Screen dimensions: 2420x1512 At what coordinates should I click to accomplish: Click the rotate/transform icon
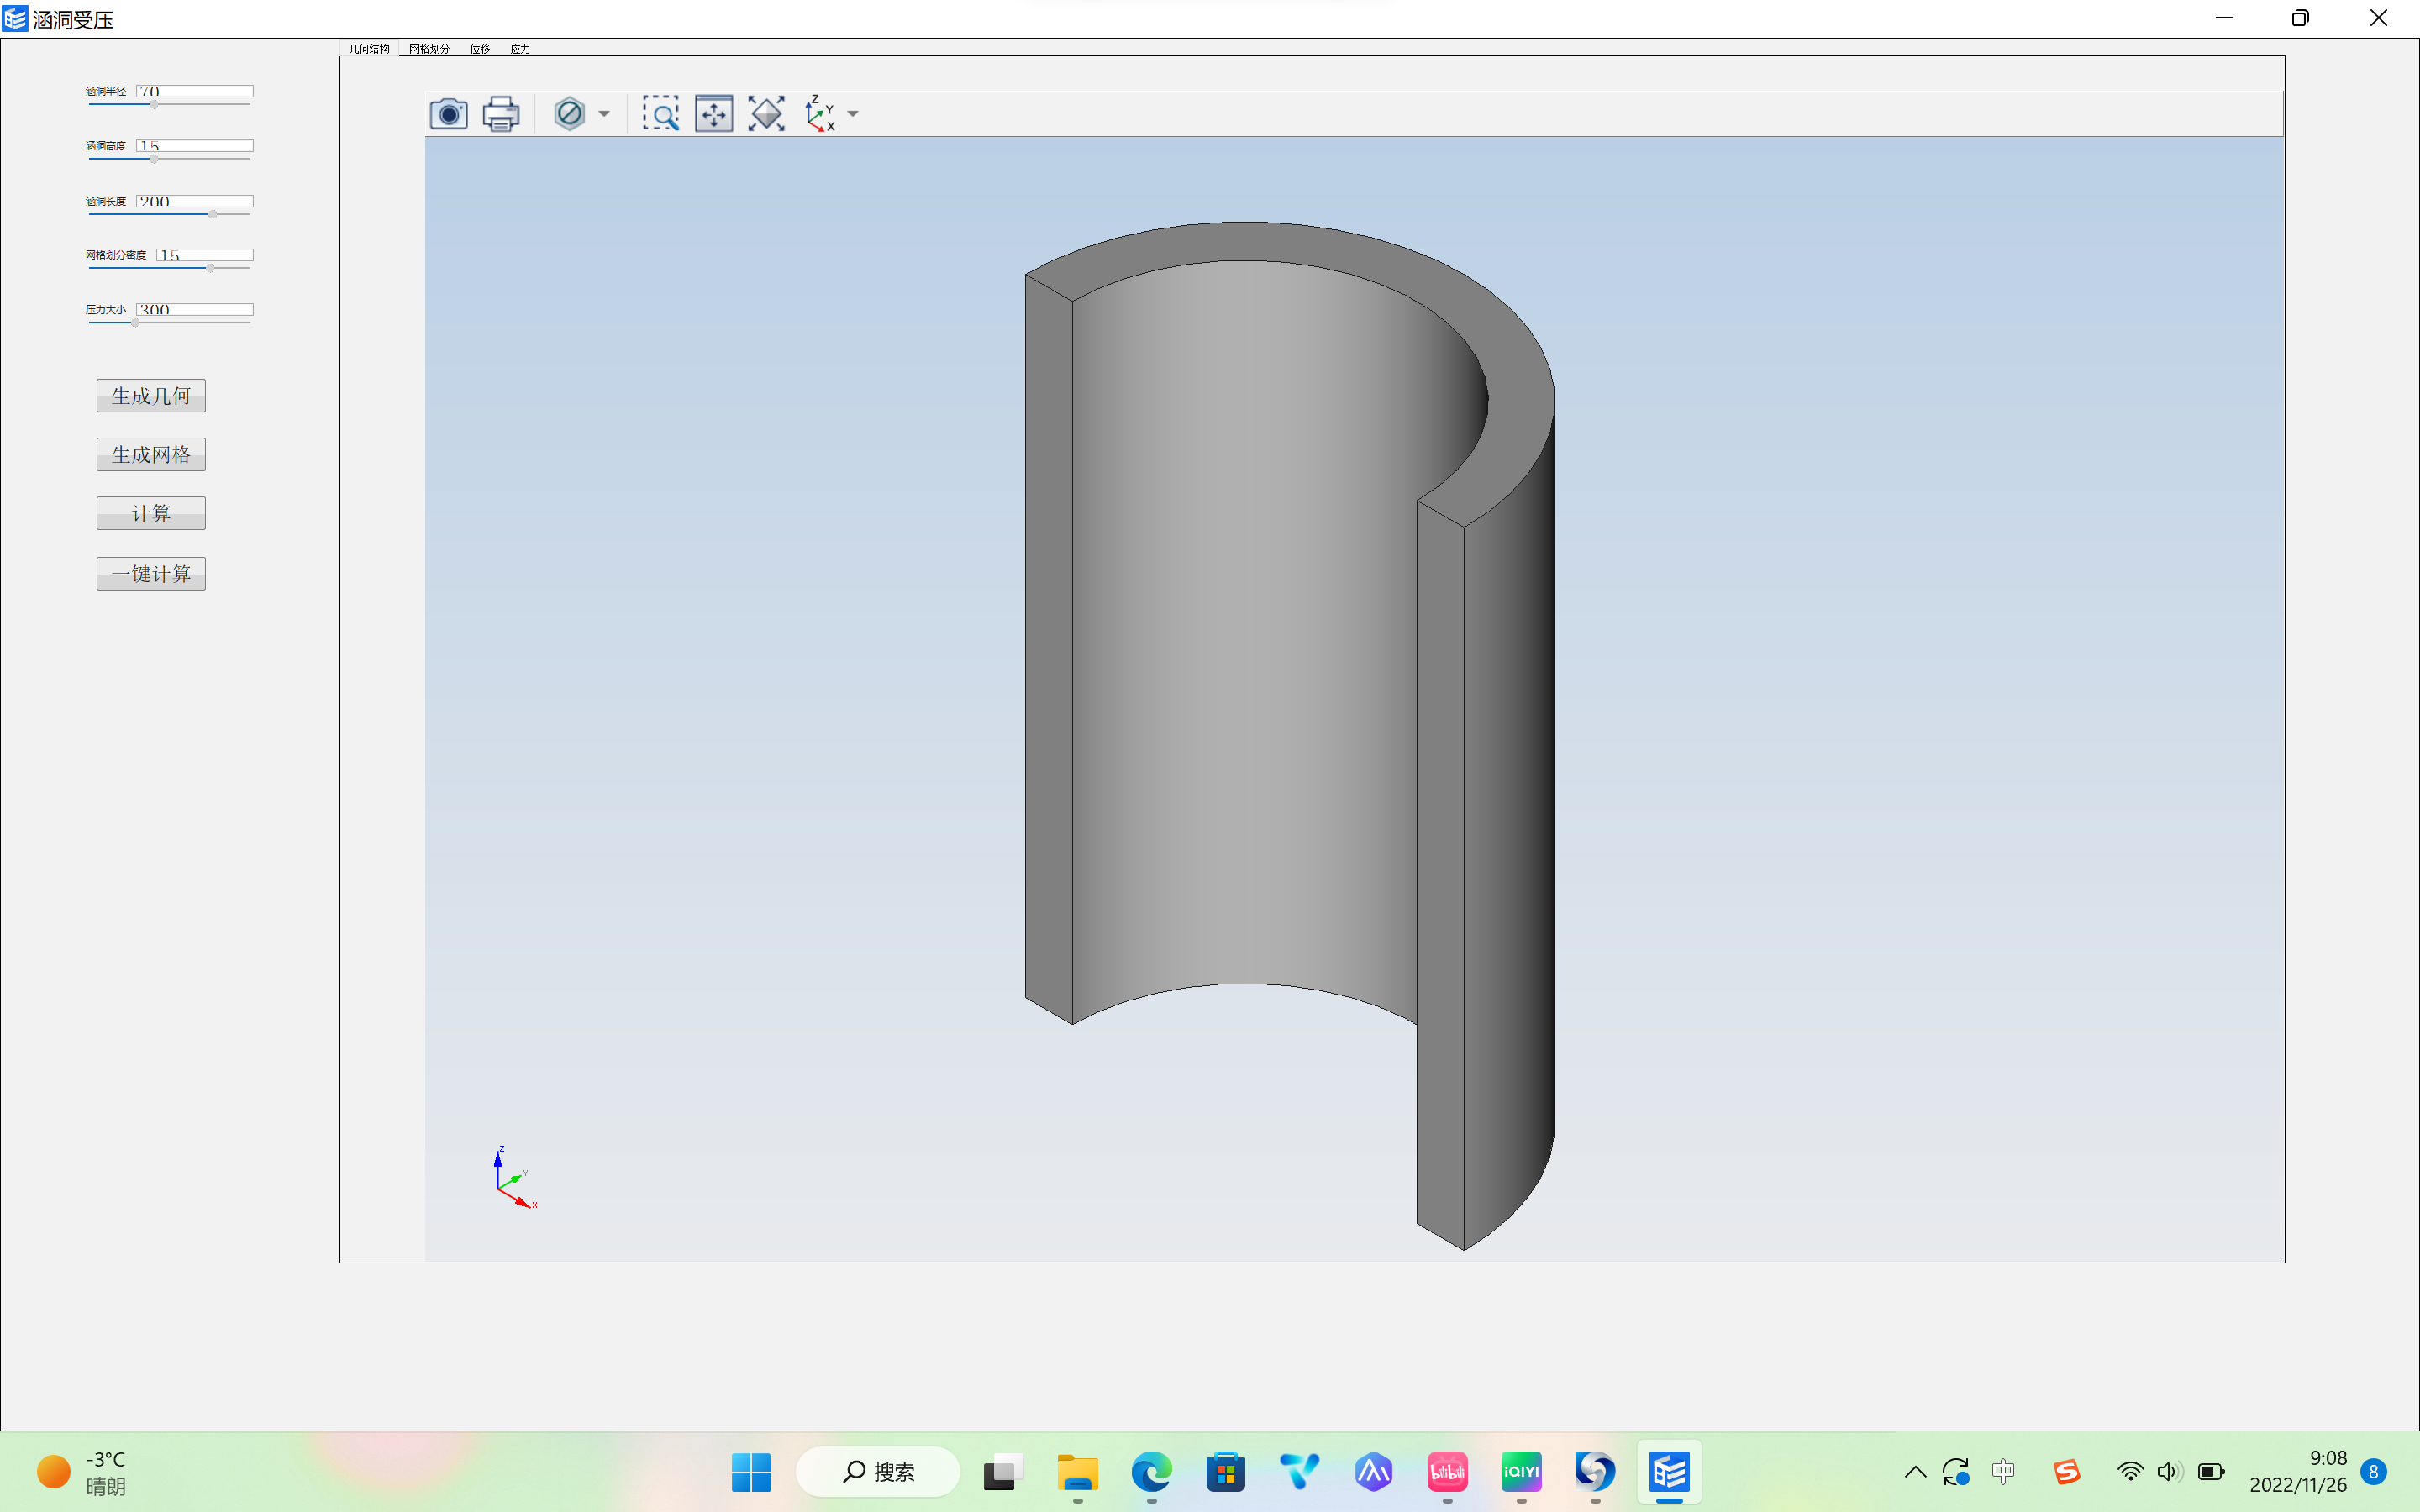click(x=766, y=113)
